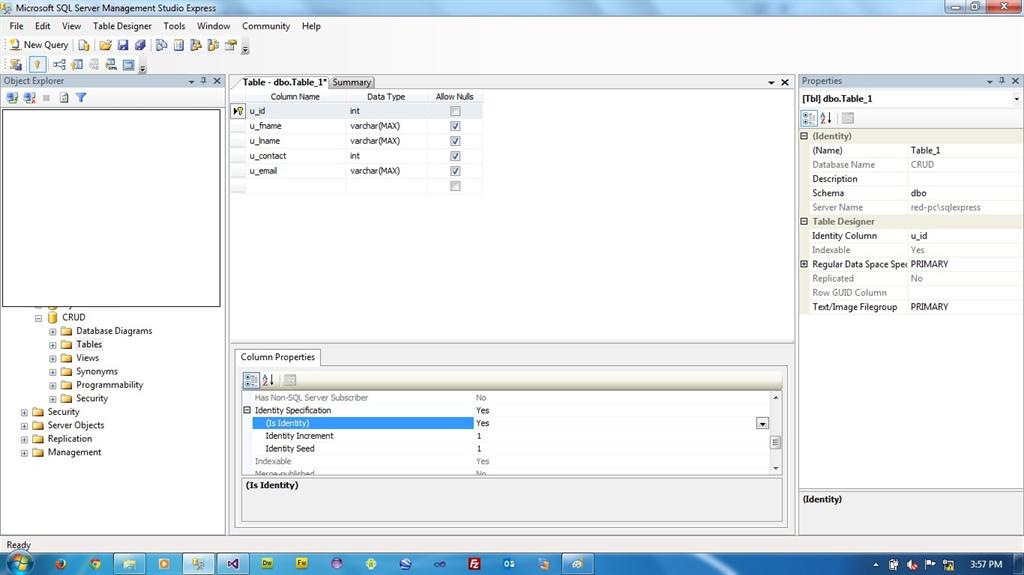This screenshot has width=1024, height=575.
Task: Click the Manage Indexes and Keys icon
Action: click(77, 64)
